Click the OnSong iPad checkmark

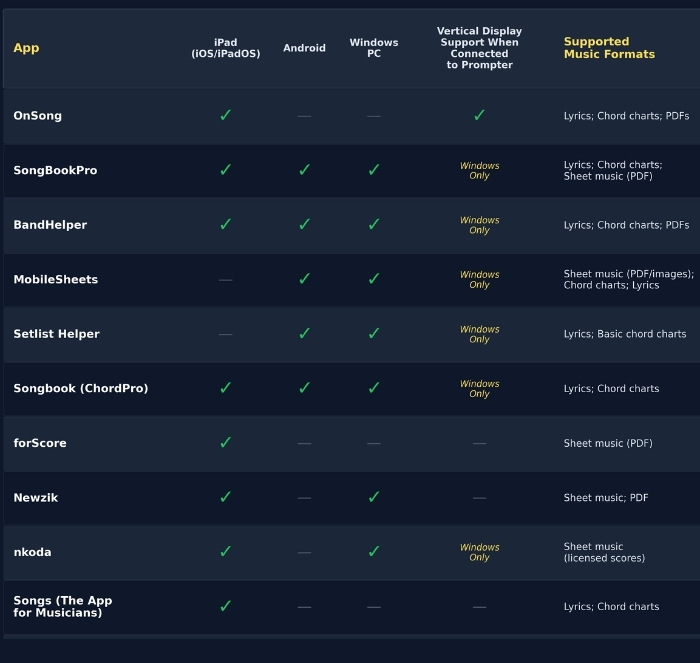click(x=225, y=116)
